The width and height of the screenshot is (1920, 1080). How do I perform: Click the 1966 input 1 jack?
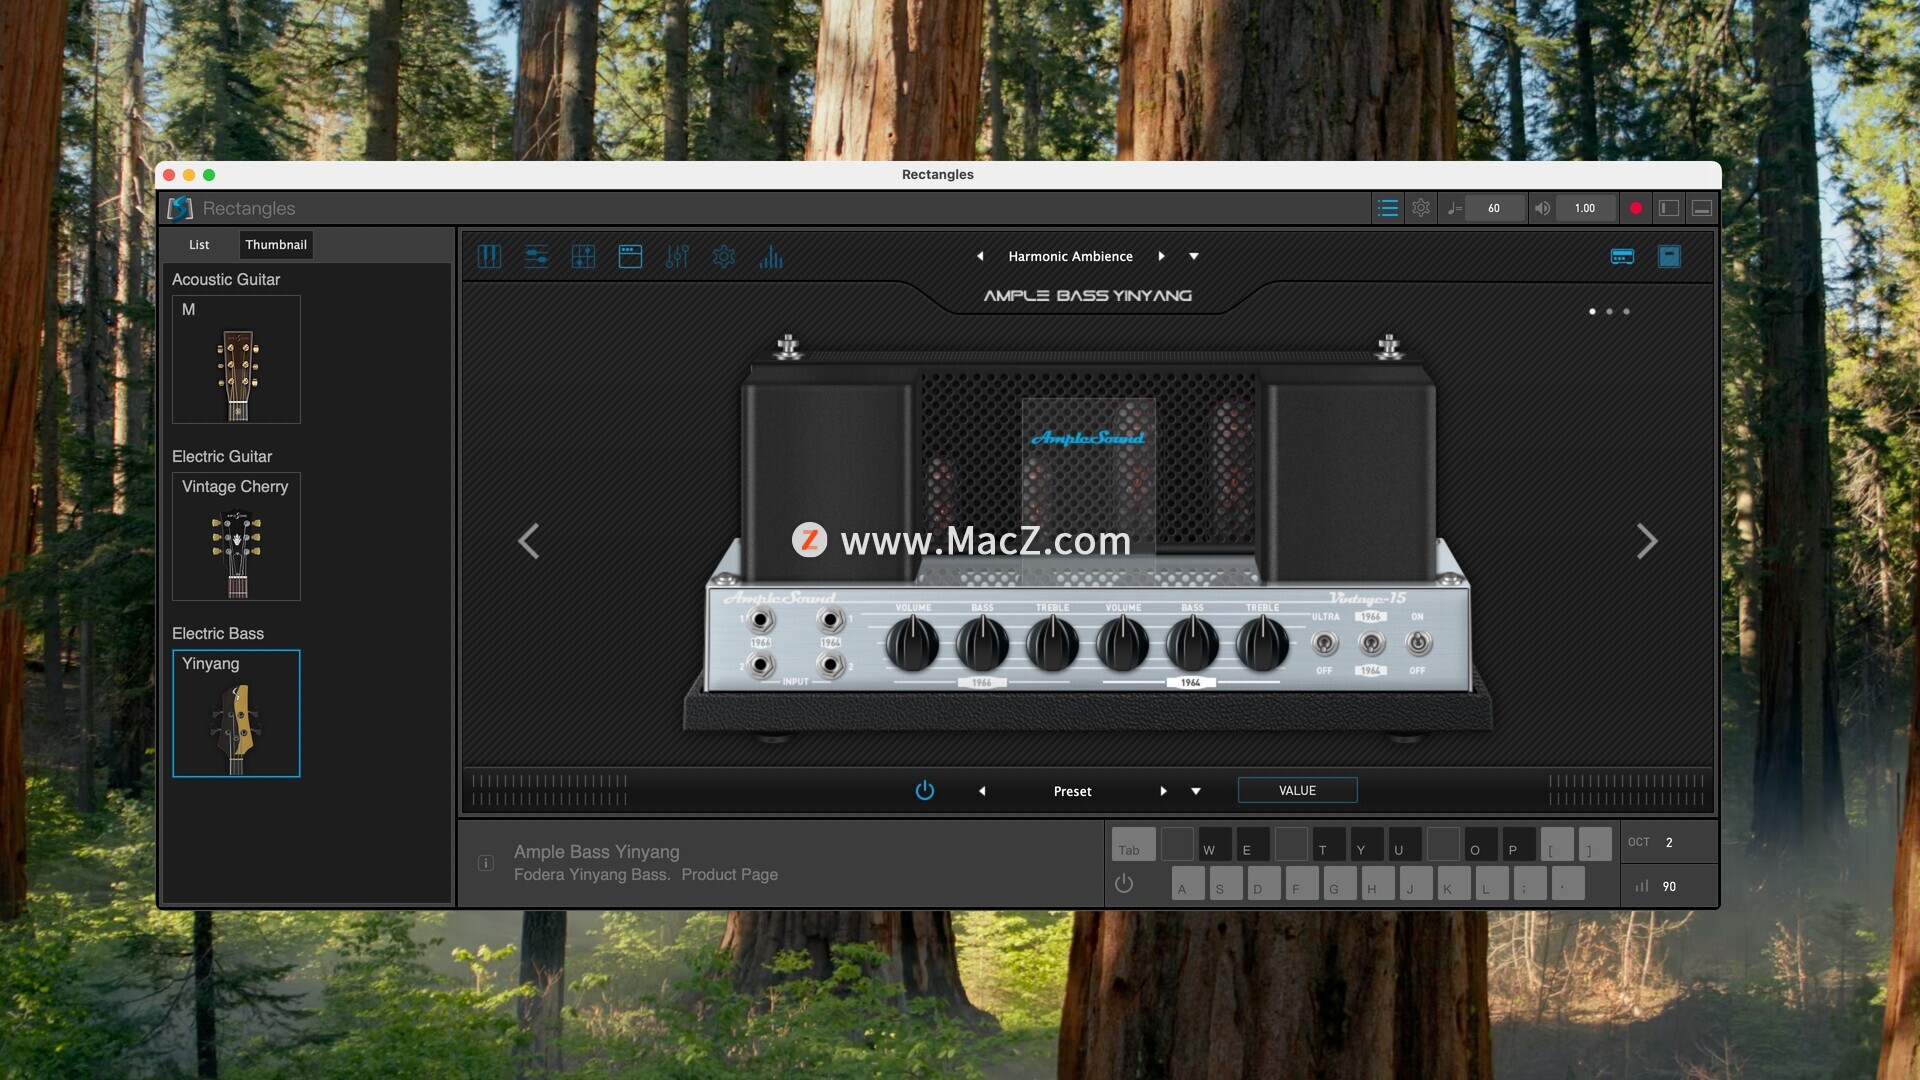pyautogui.click(x=761, y=620)
